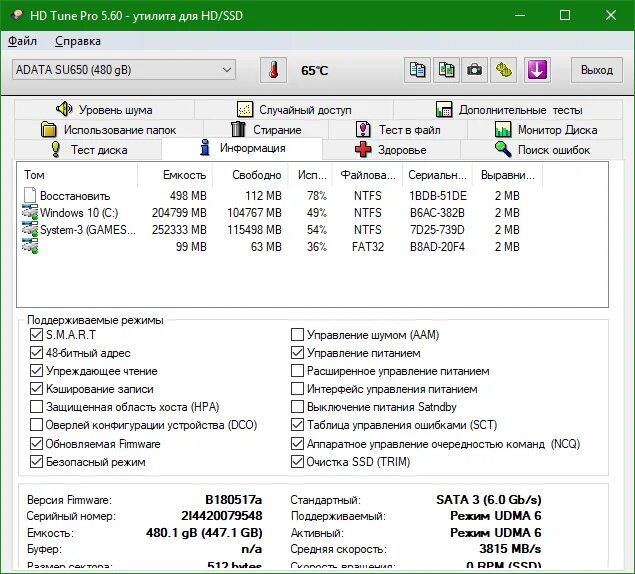Click the Исп... column header
Image resolution: width=635 pixels, height=574 pixels.
point(310,175)
